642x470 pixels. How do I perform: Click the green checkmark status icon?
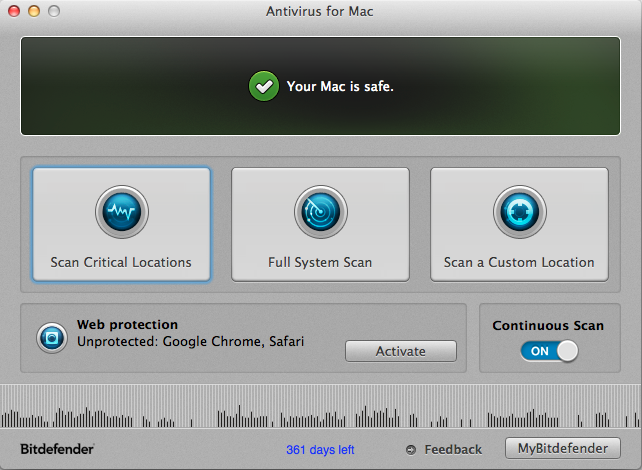(264, 86)
